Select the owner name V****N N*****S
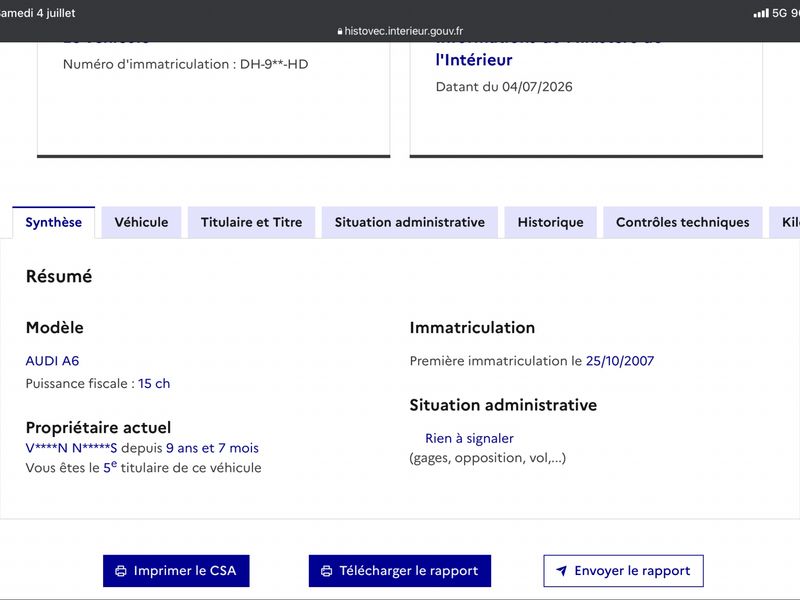 [x=71, y=448]
